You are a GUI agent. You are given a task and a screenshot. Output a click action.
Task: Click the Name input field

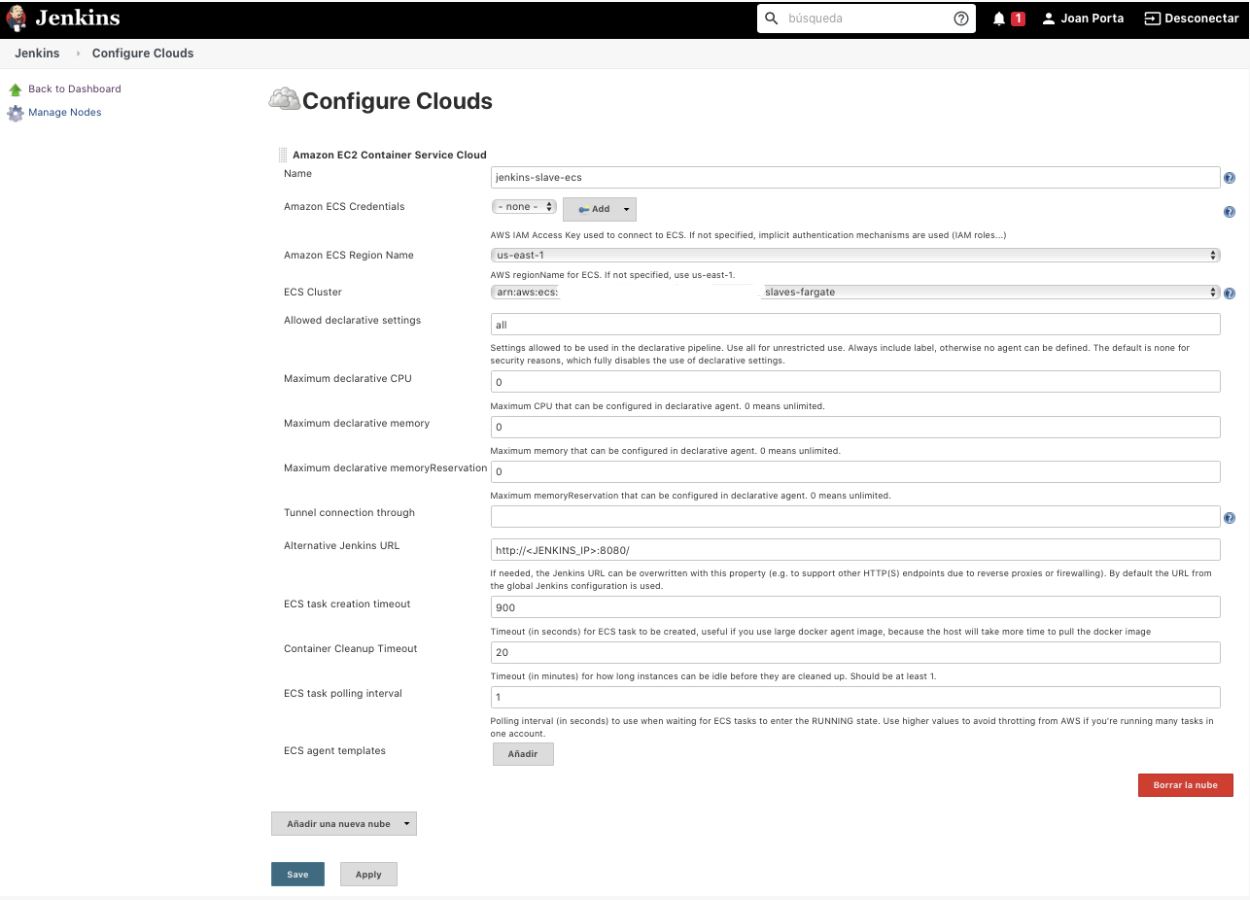(x=856, y=178)
